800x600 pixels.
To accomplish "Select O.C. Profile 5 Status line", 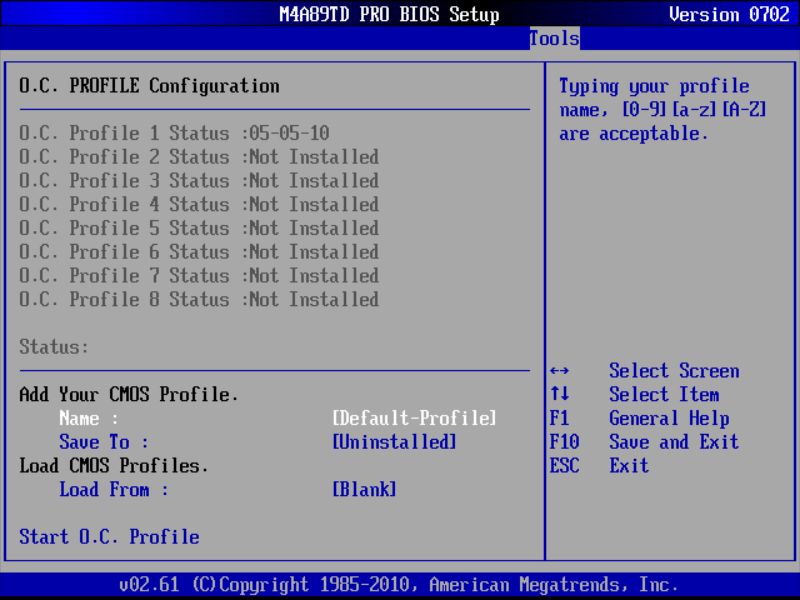I will [x=196, y=228].
